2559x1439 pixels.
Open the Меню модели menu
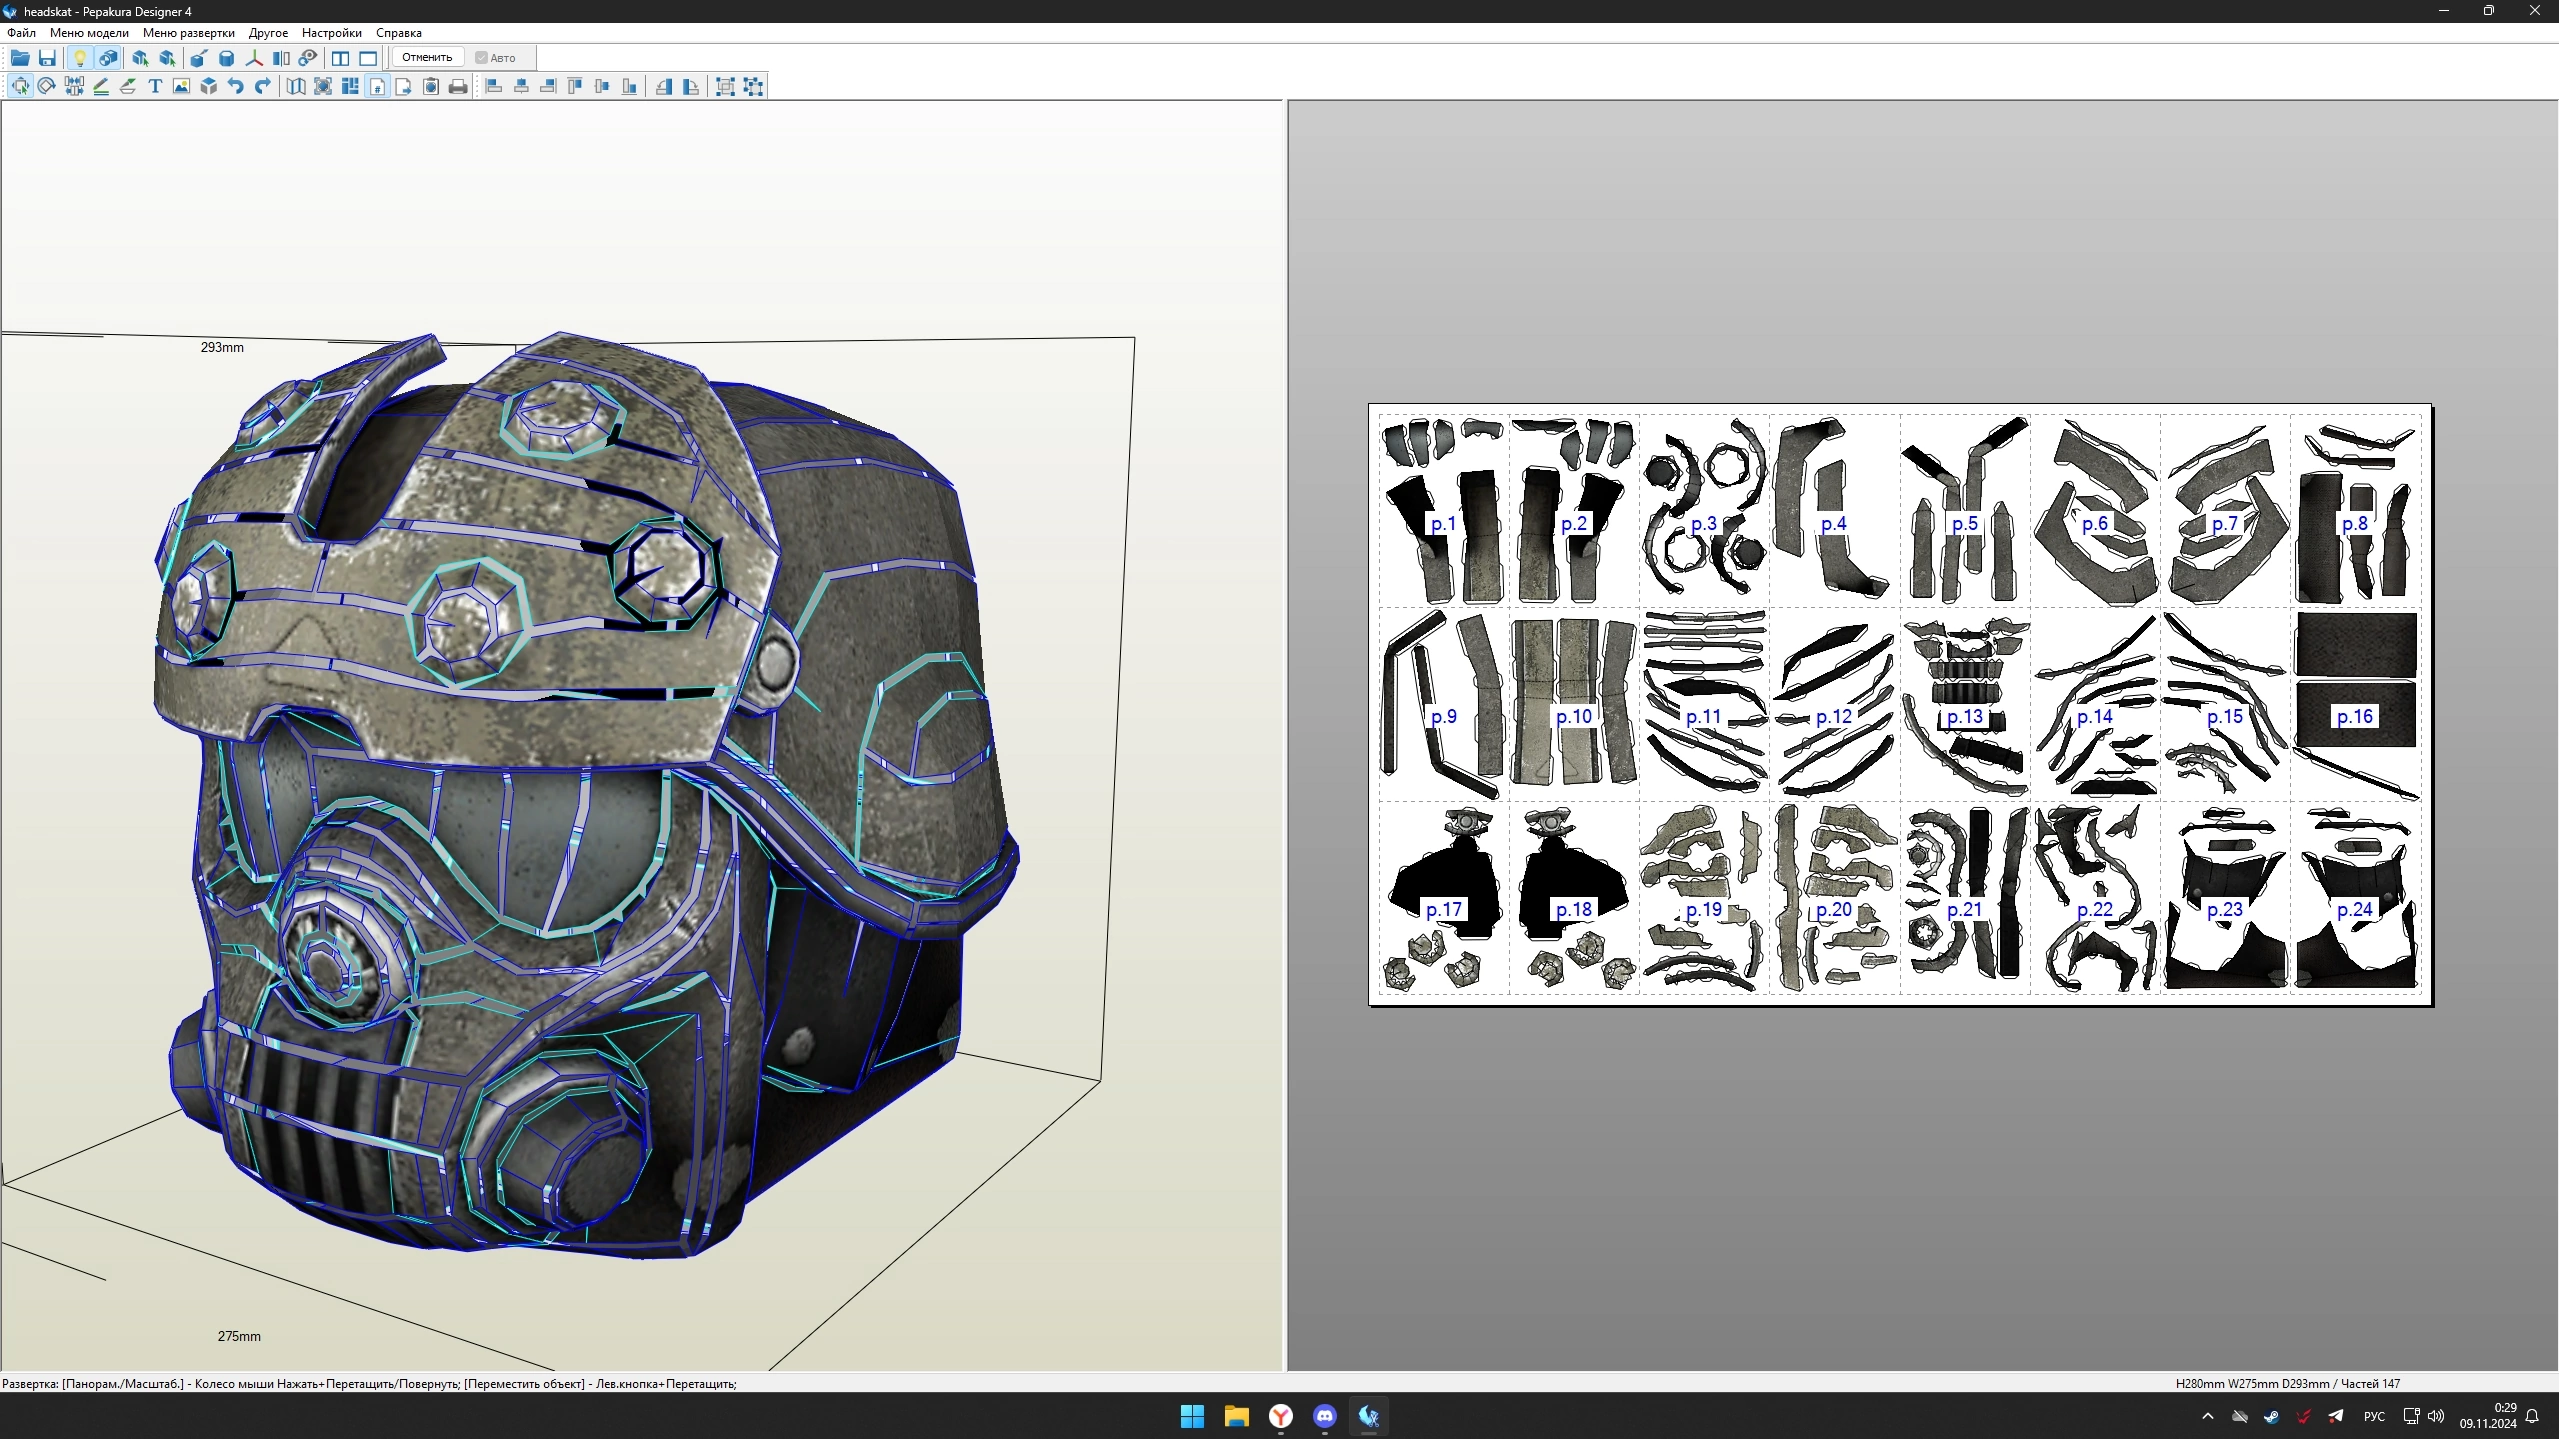pos(89,33)
